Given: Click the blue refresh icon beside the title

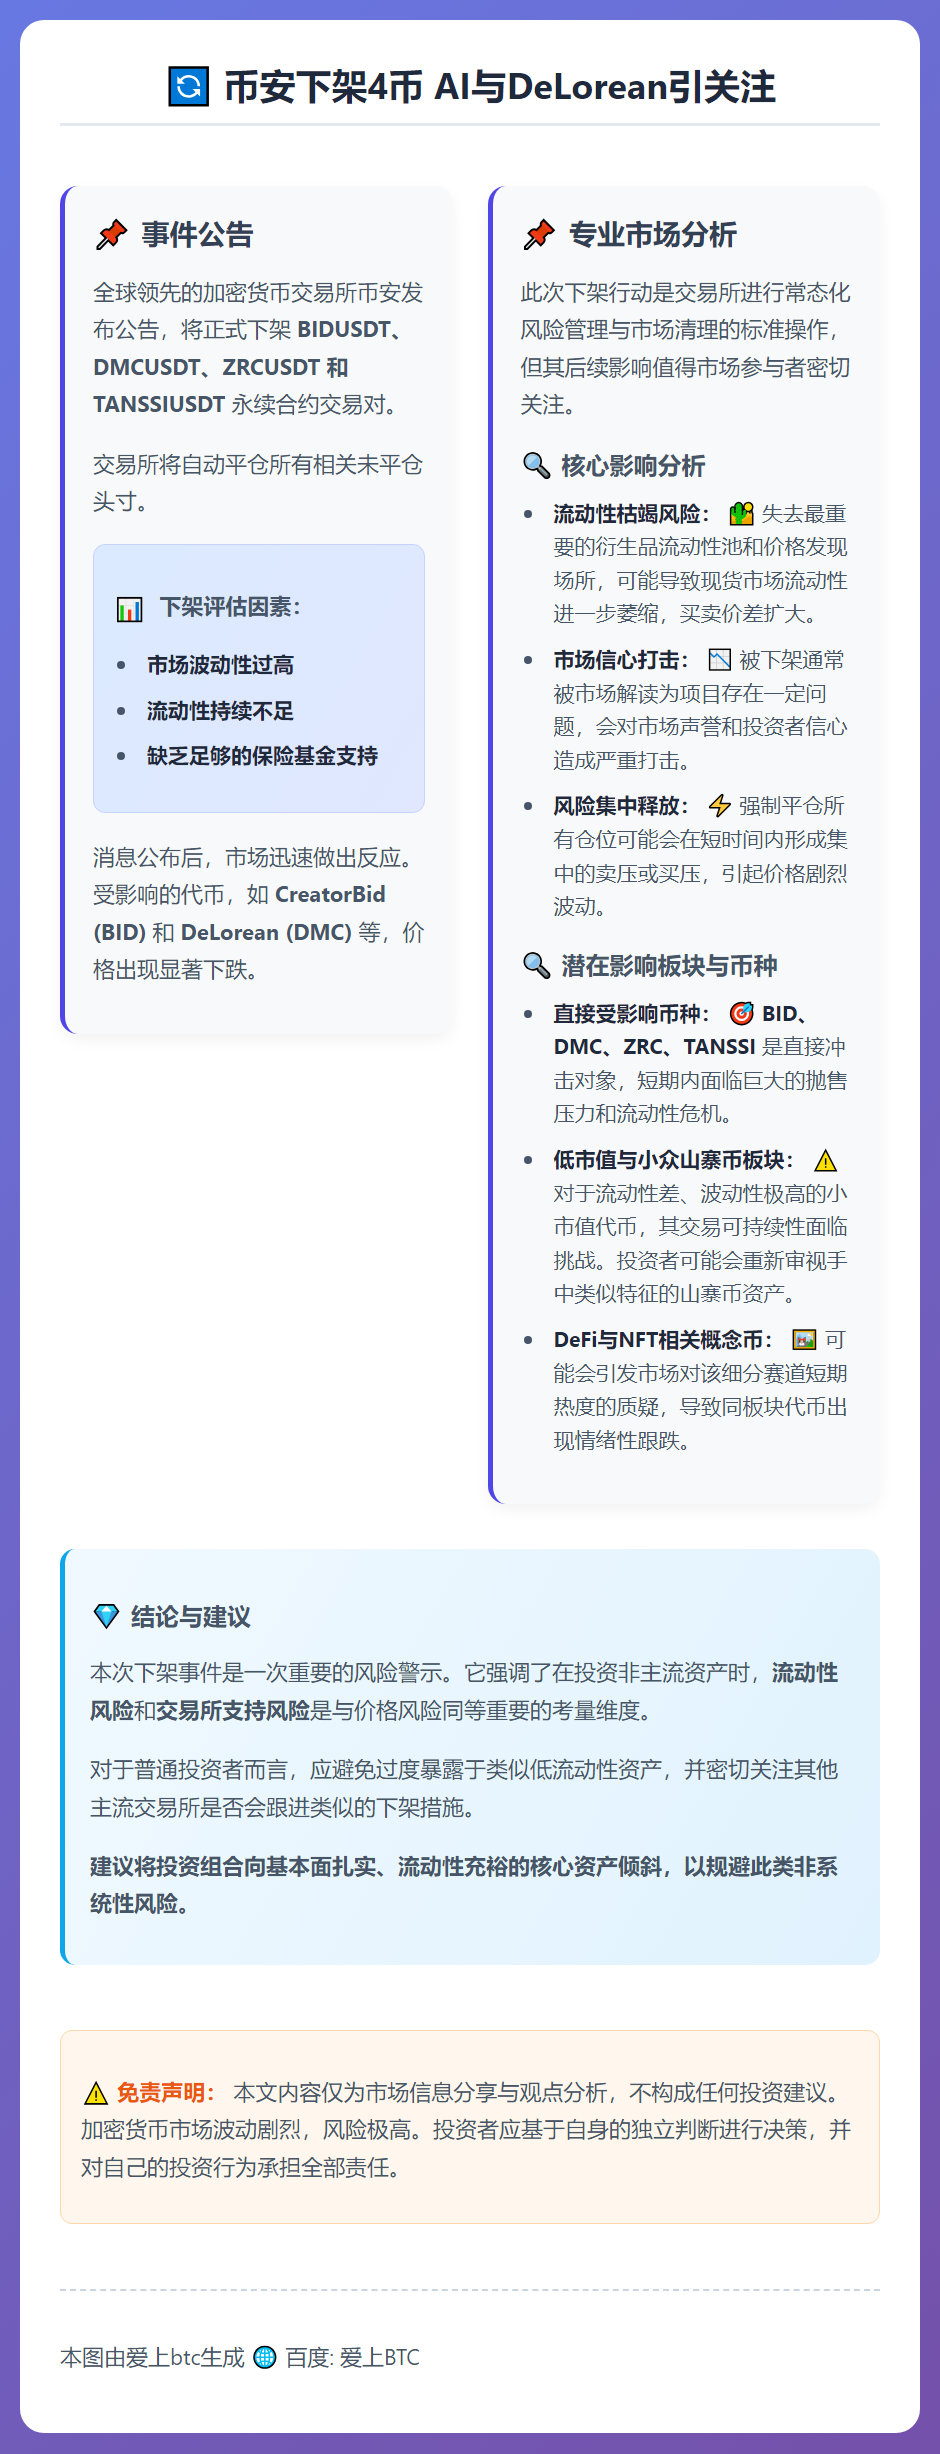Looking at the screenshot, I should point(188,87).
